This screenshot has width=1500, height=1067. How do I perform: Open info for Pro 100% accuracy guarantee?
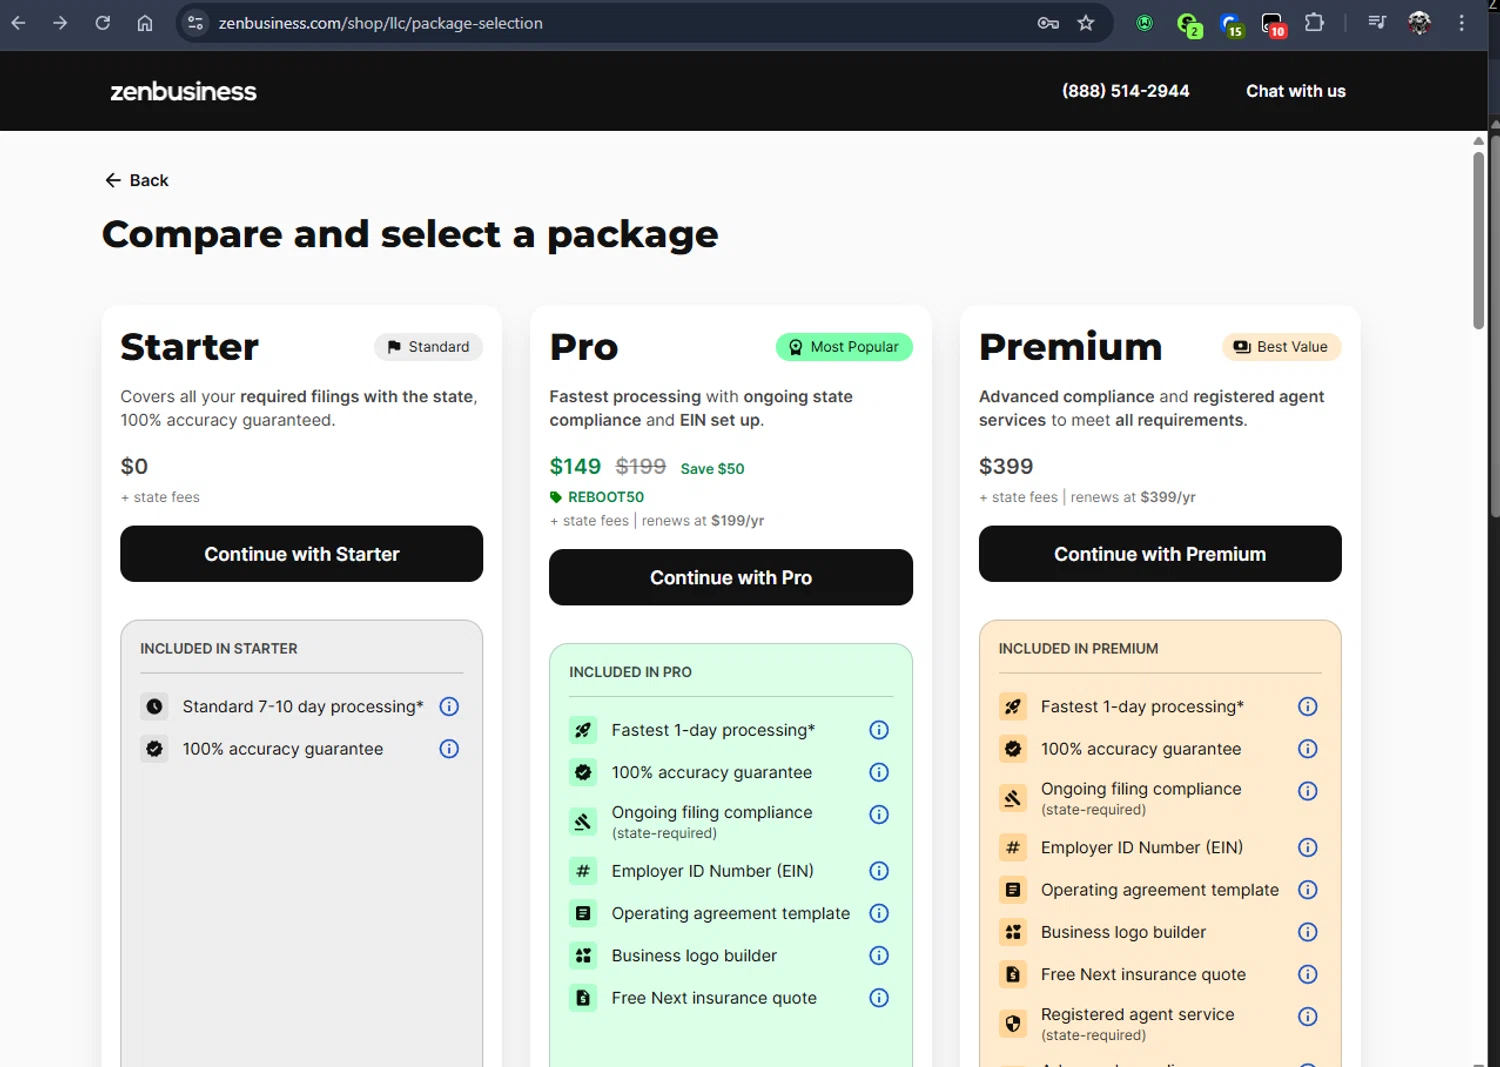pyautogui.click(x=879, y=772)
